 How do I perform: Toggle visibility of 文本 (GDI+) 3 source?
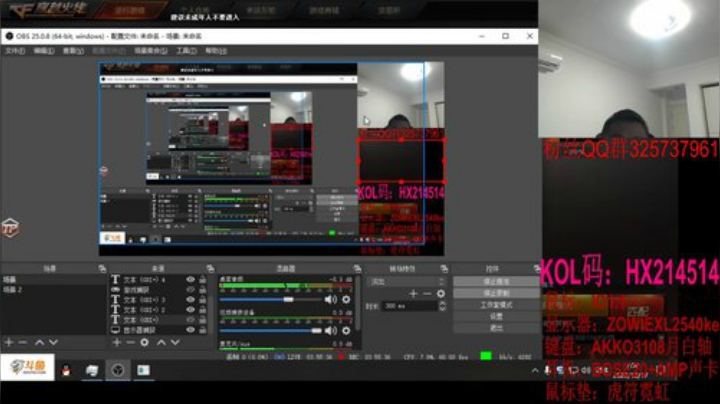pyautogui.click(x=191, y=299)
